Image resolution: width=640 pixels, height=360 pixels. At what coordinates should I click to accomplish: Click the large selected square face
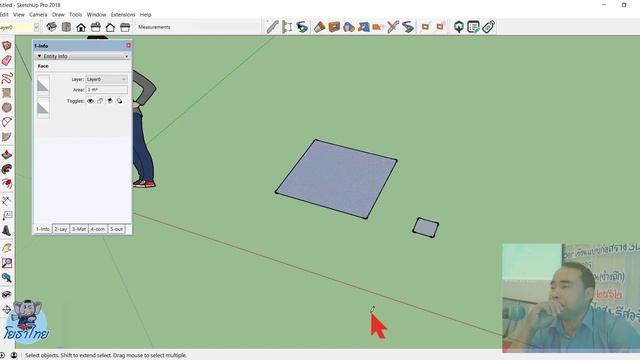coord(336,179)
